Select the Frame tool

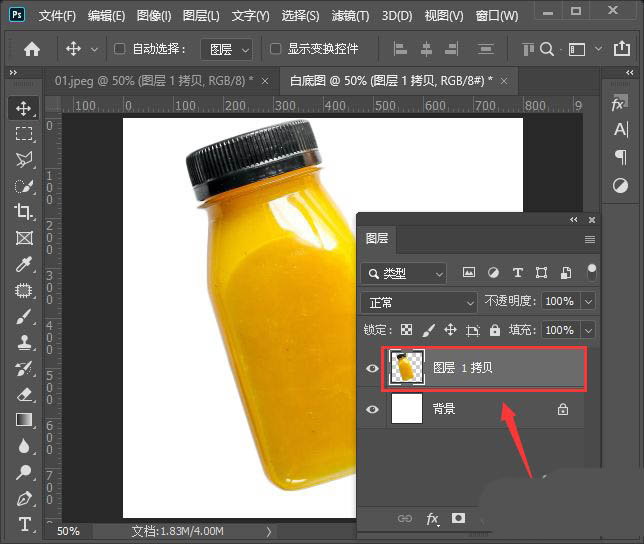coord(24,238)
